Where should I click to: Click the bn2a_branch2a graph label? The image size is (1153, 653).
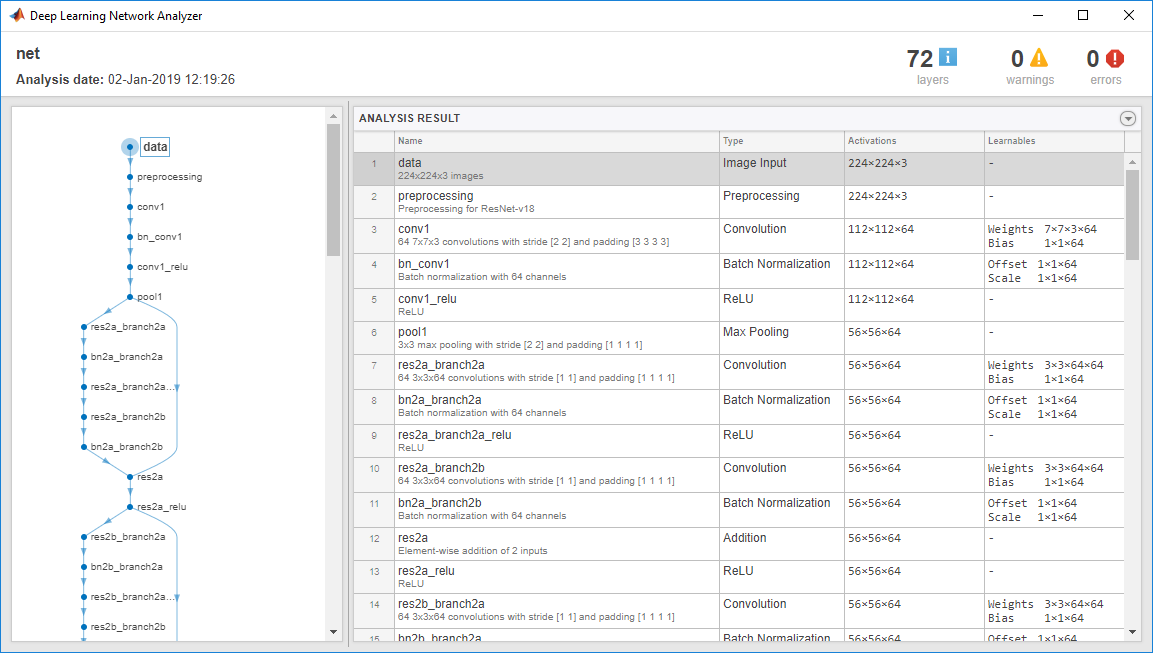click(126, 357)
